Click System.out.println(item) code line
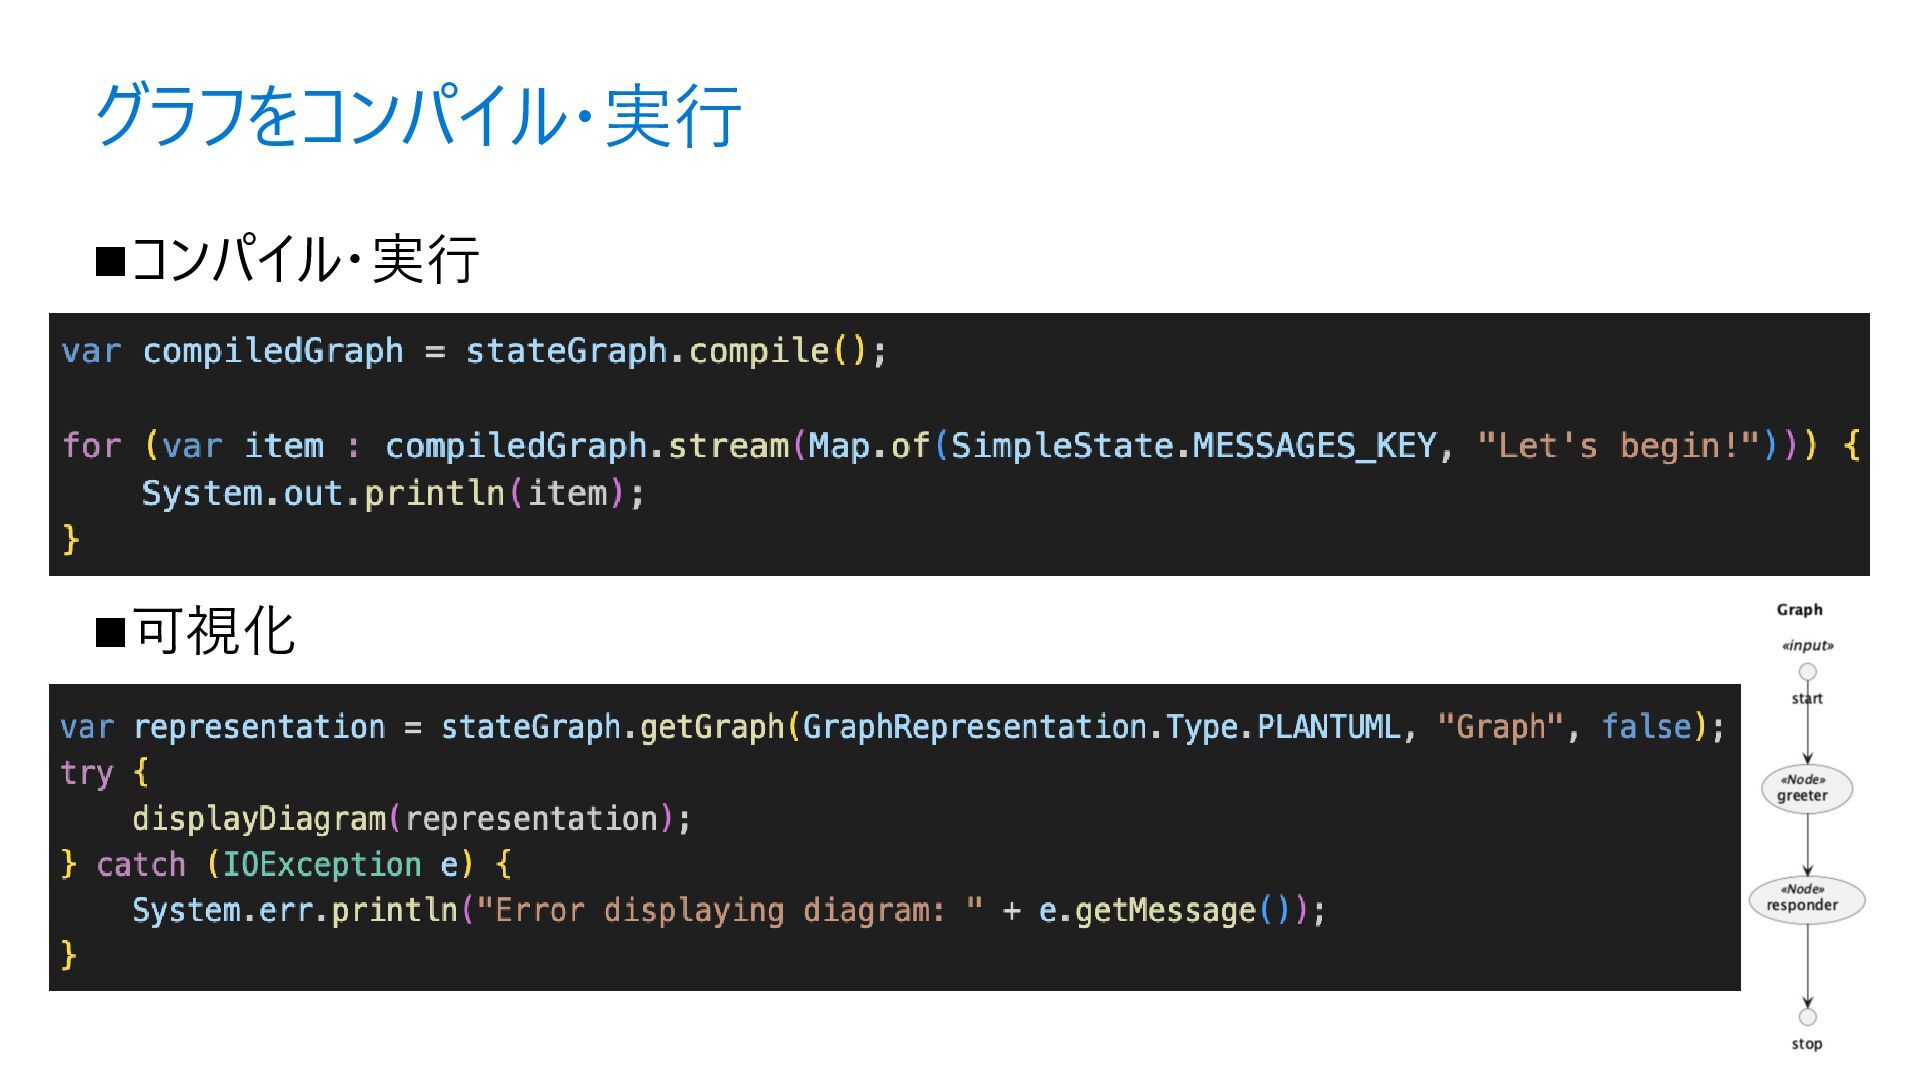 [x=393, y=493]
